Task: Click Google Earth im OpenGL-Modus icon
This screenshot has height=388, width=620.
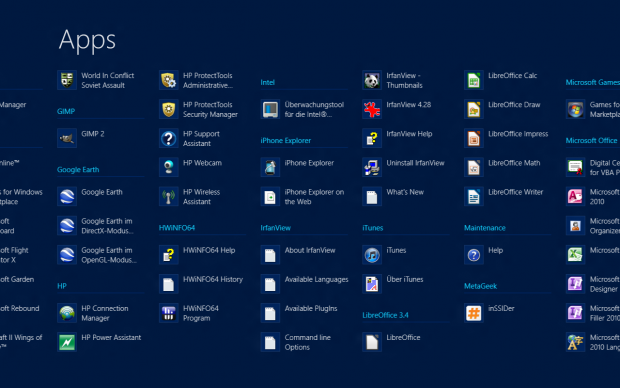Action: pyautogui.click(x=67, y=255)
